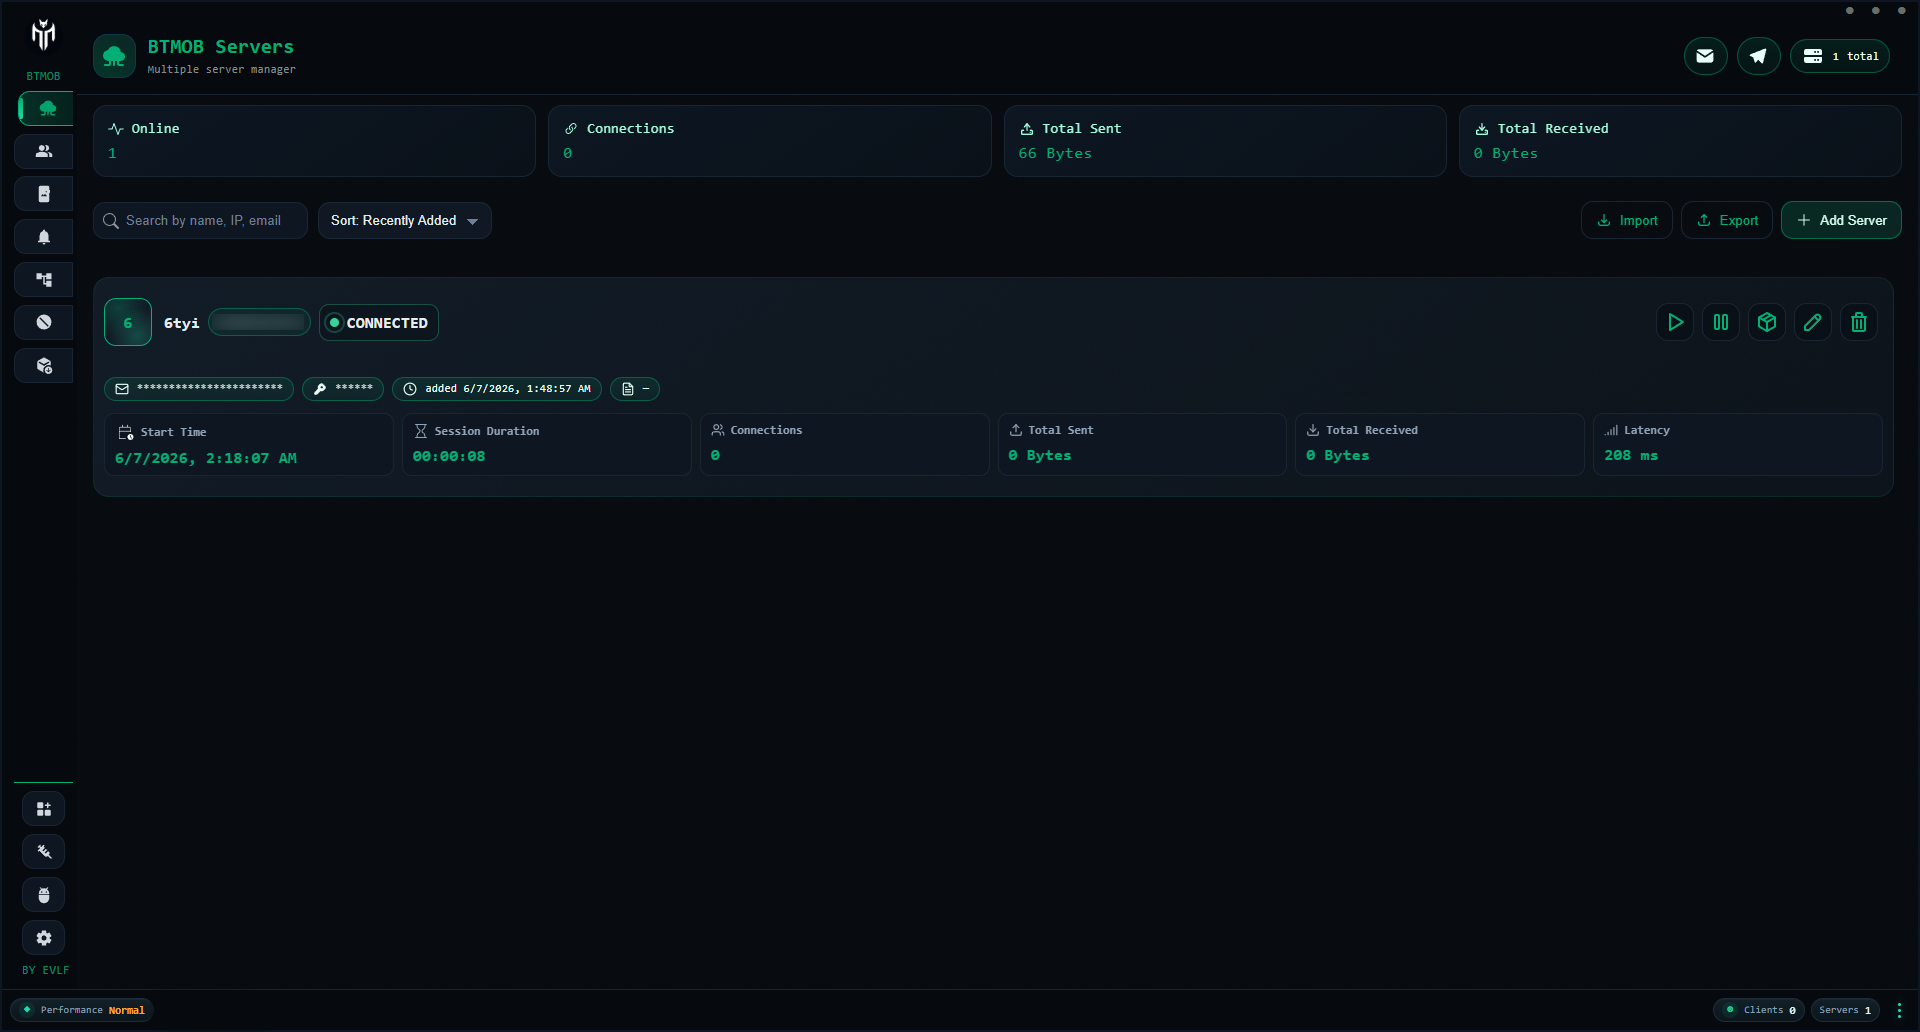Click the Performance Normal status indicator
Viewport: 1920px width, 1032px height.
pyautogui.click(x=82, y=1010)
